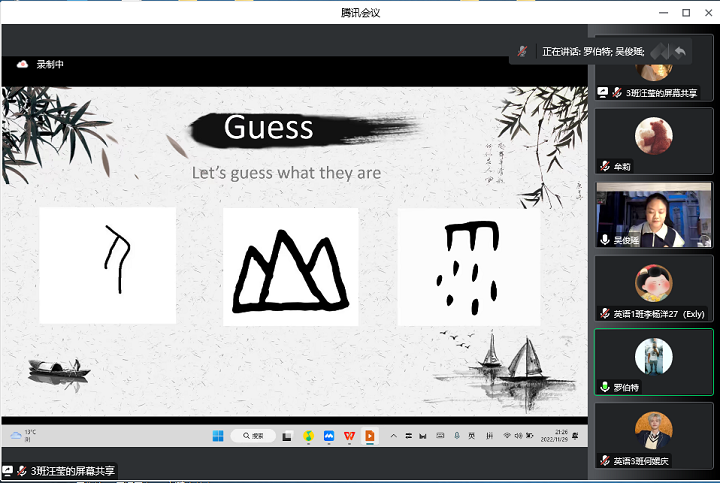Open Windows Start menu in shared taskbar

[217, 436]
